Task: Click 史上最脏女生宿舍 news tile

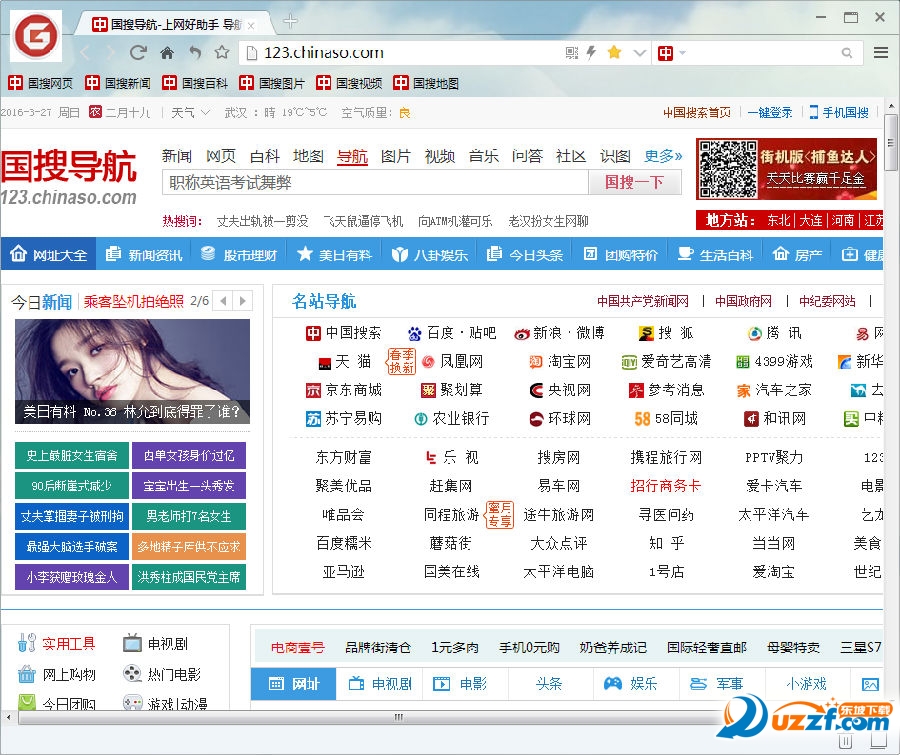Action: coord(72,456)
